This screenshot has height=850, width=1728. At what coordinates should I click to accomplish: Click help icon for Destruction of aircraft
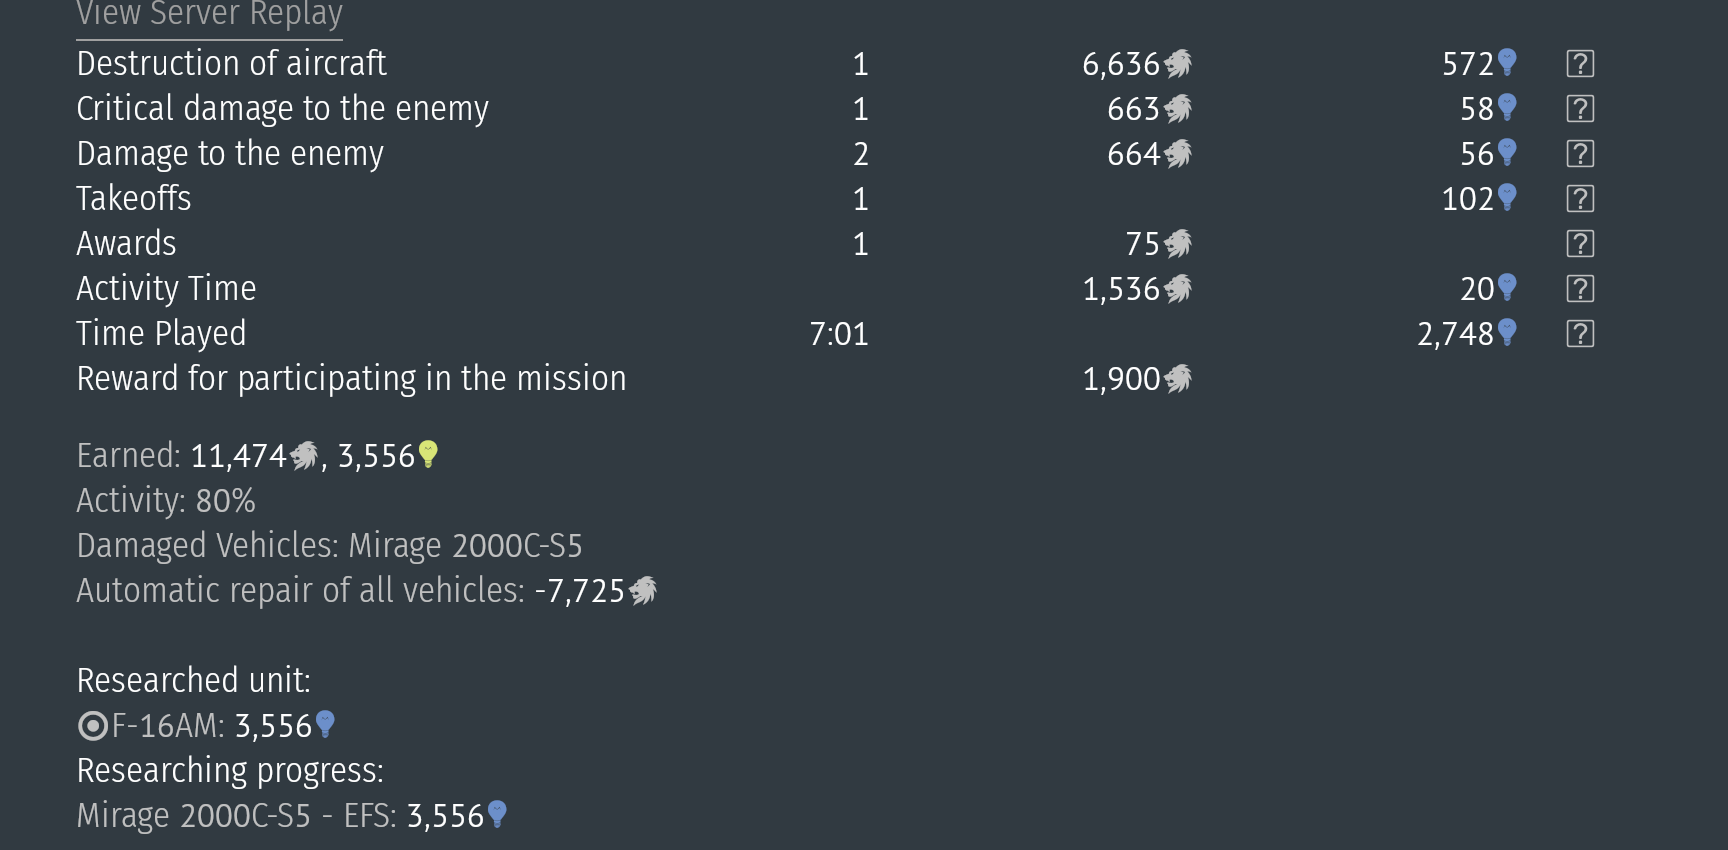coord(1580,64)
